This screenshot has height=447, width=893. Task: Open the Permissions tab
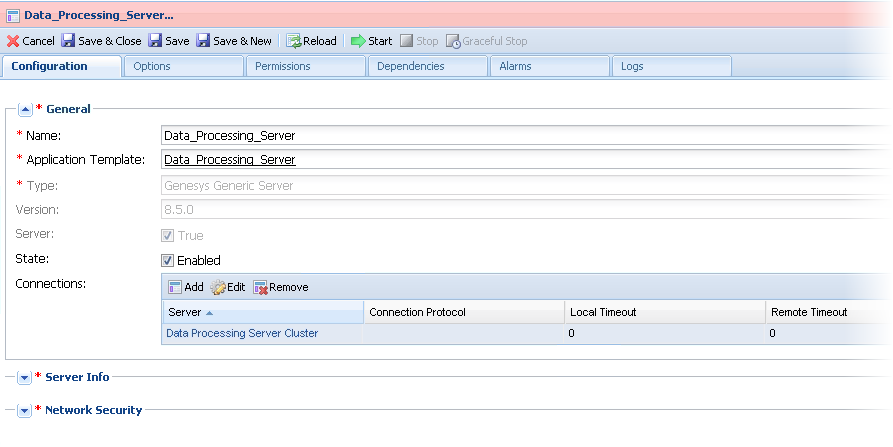point(306,66)
